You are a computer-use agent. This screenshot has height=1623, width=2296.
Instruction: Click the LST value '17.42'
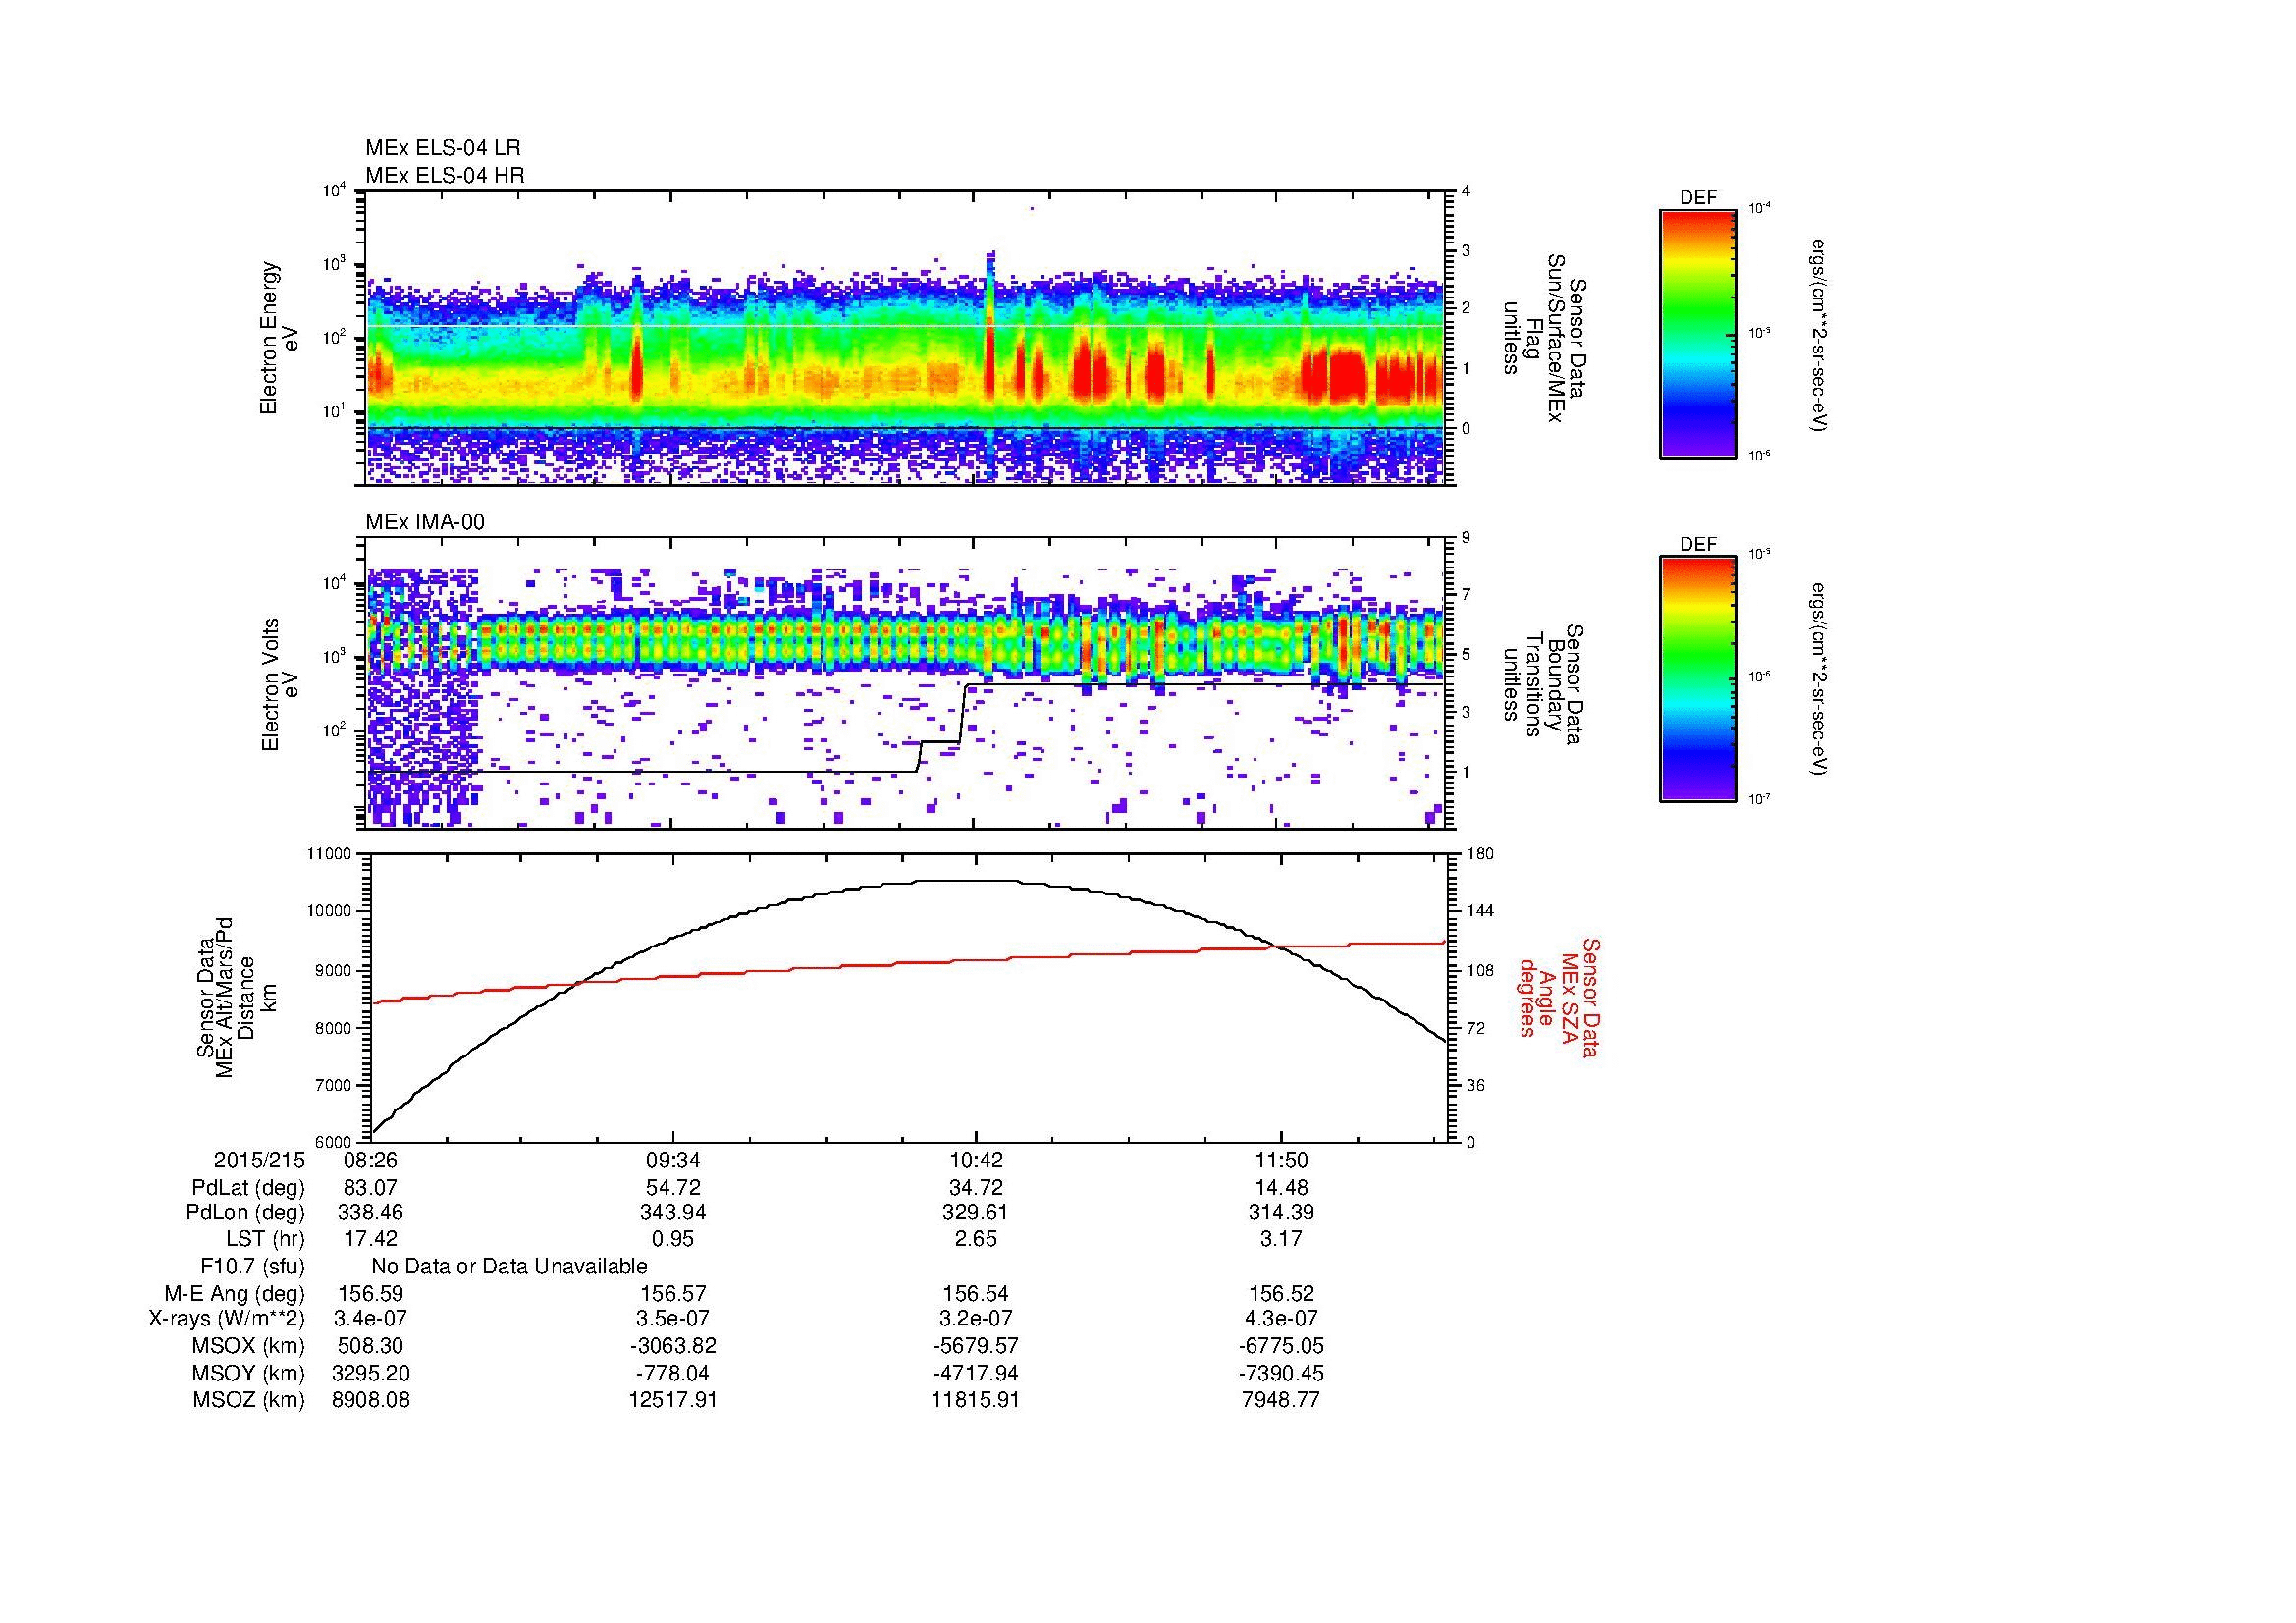coord(371,1240)
